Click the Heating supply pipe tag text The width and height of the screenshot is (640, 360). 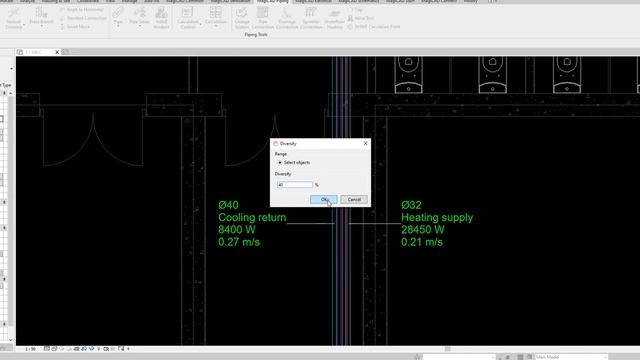437,218
